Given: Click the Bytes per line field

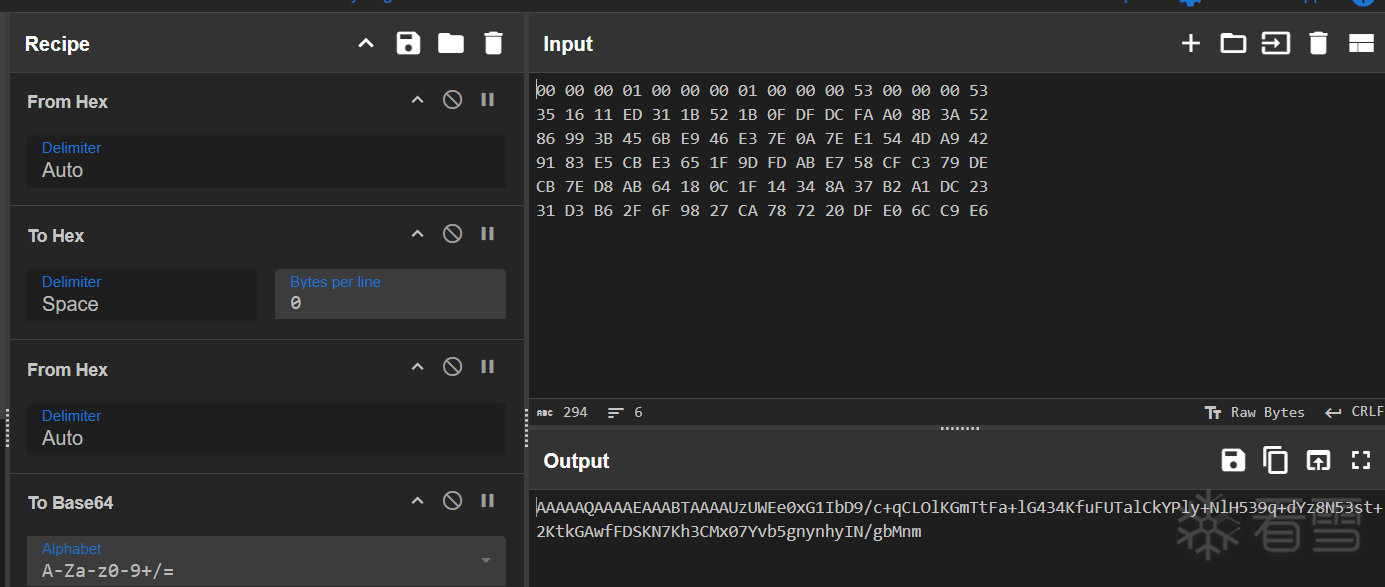Looking at the screenshot, I should coord(390,294).
